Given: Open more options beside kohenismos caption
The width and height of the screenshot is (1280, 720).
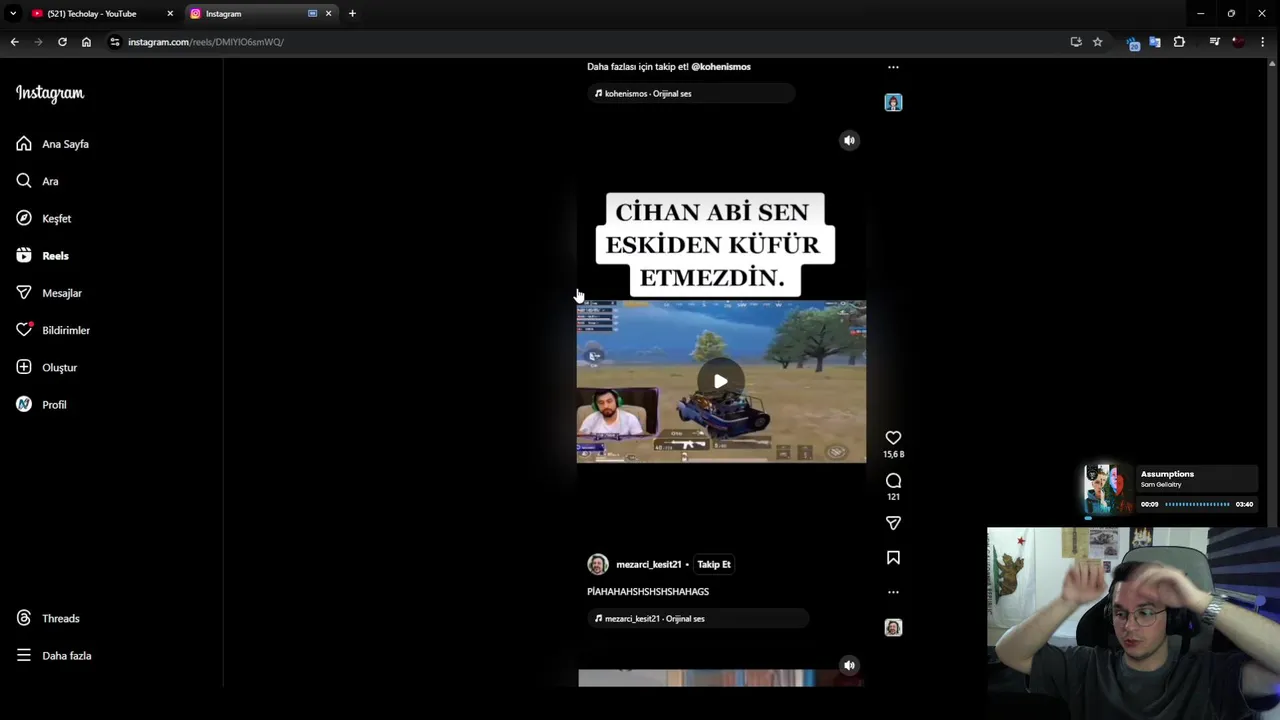Looking at the screenshot, I should [893, 67].
